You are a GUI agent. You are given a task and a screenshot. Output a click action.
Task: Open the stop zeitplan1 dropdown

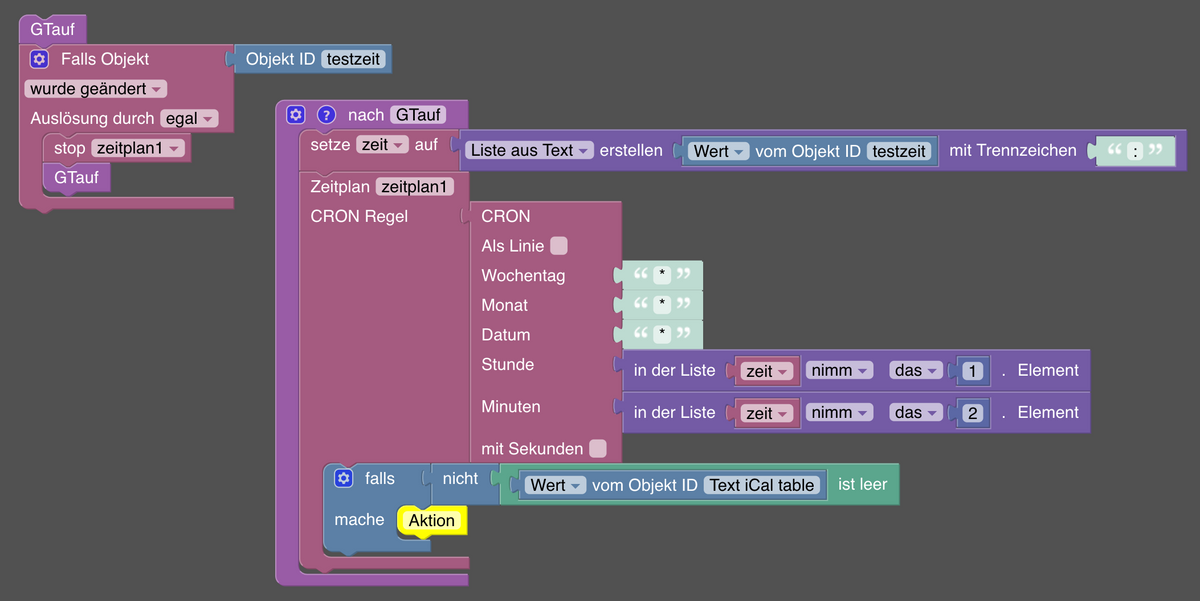tap(138, 148)
